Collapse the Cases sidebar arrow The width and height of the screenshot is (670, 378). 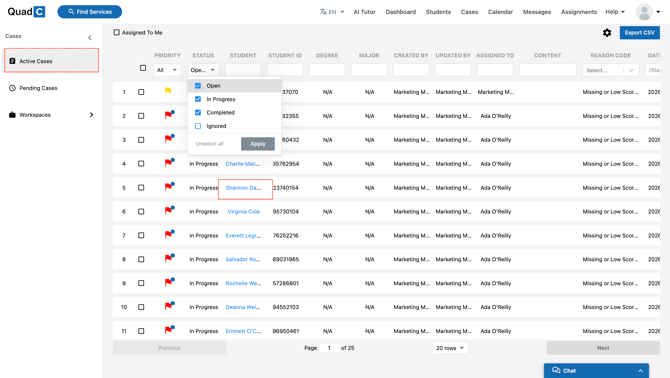click(x=90, y=38)
